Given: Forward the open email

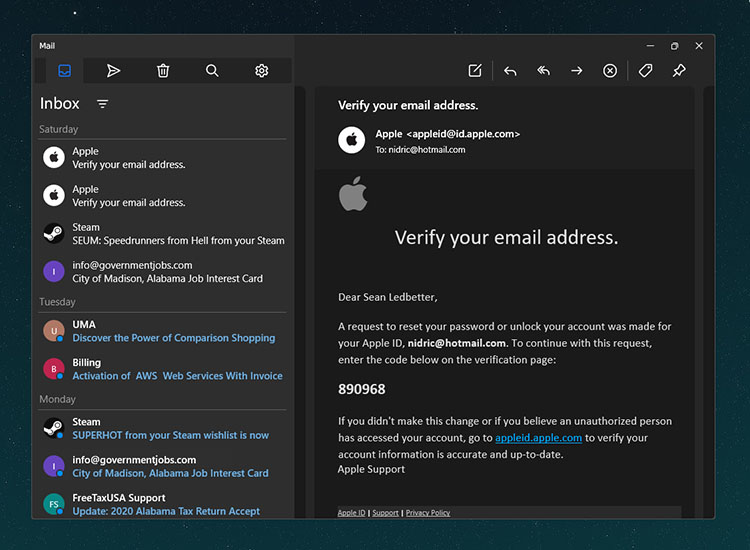Looking at the screenshot, I should tap(576, 71).
